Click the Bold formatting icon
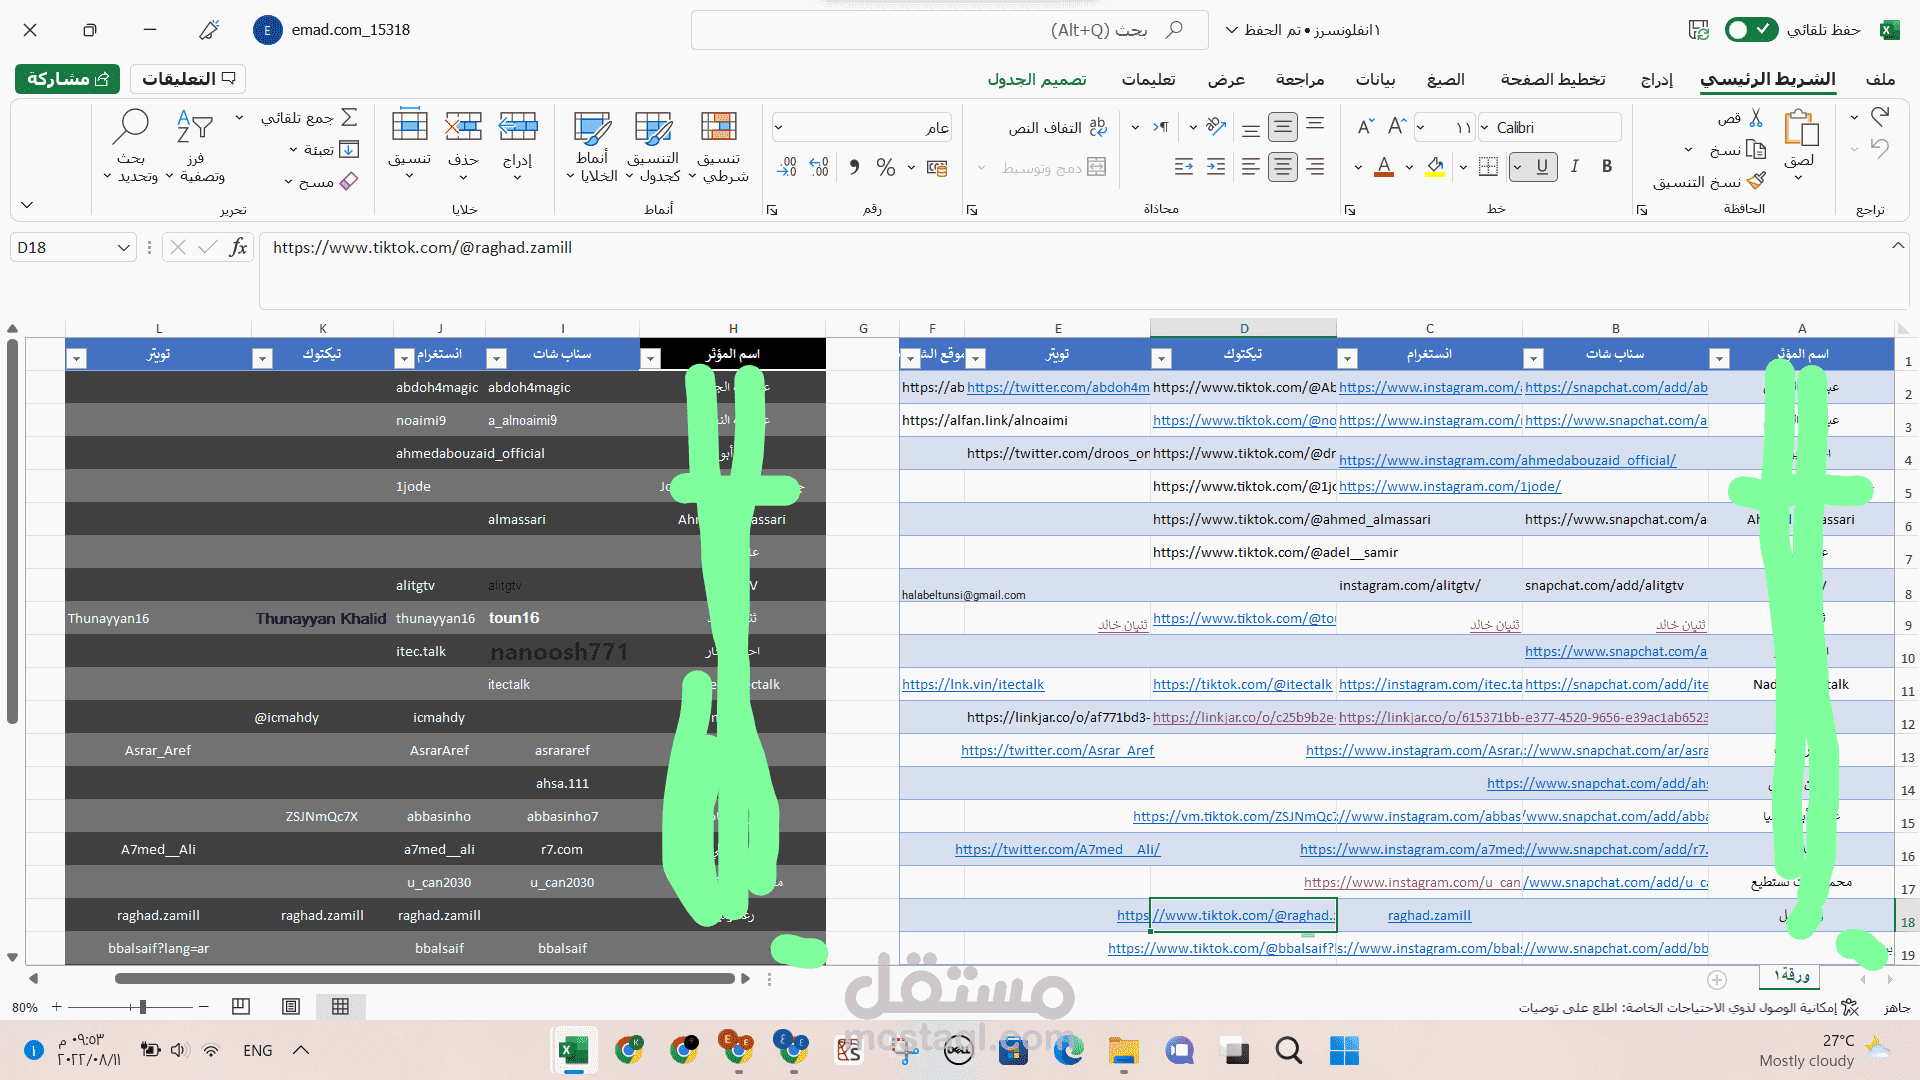1920x1080 pixels. coord(1607,166)
